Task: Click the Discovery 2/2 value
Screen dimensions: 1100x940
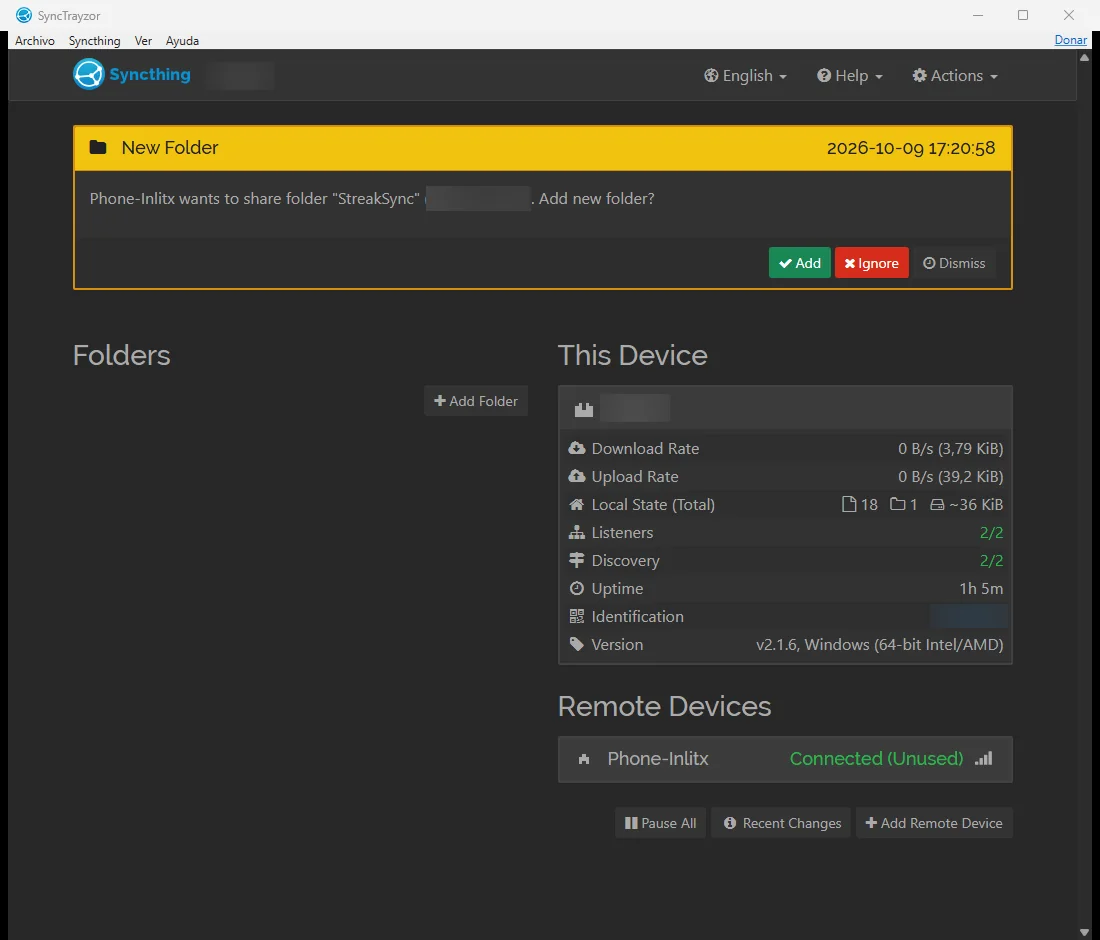Action: coord(991,560)
